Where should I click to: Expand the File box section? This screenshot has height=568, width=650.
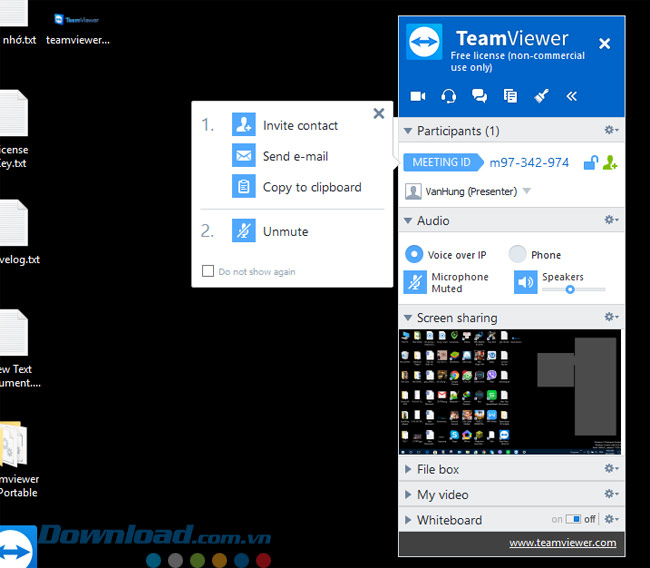(x=408, y=469)
